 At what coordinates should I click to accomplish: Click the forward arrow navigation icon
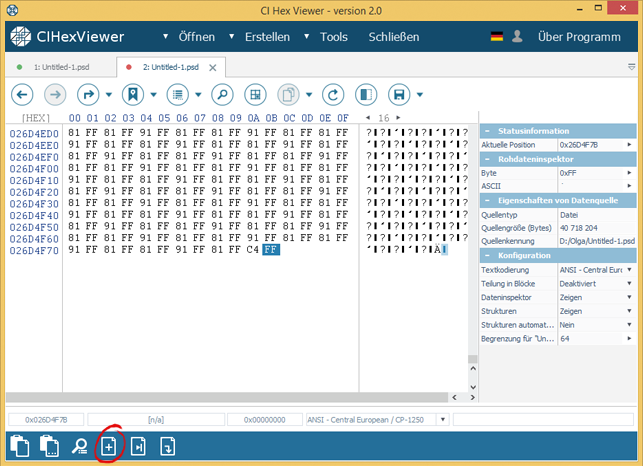55,95
